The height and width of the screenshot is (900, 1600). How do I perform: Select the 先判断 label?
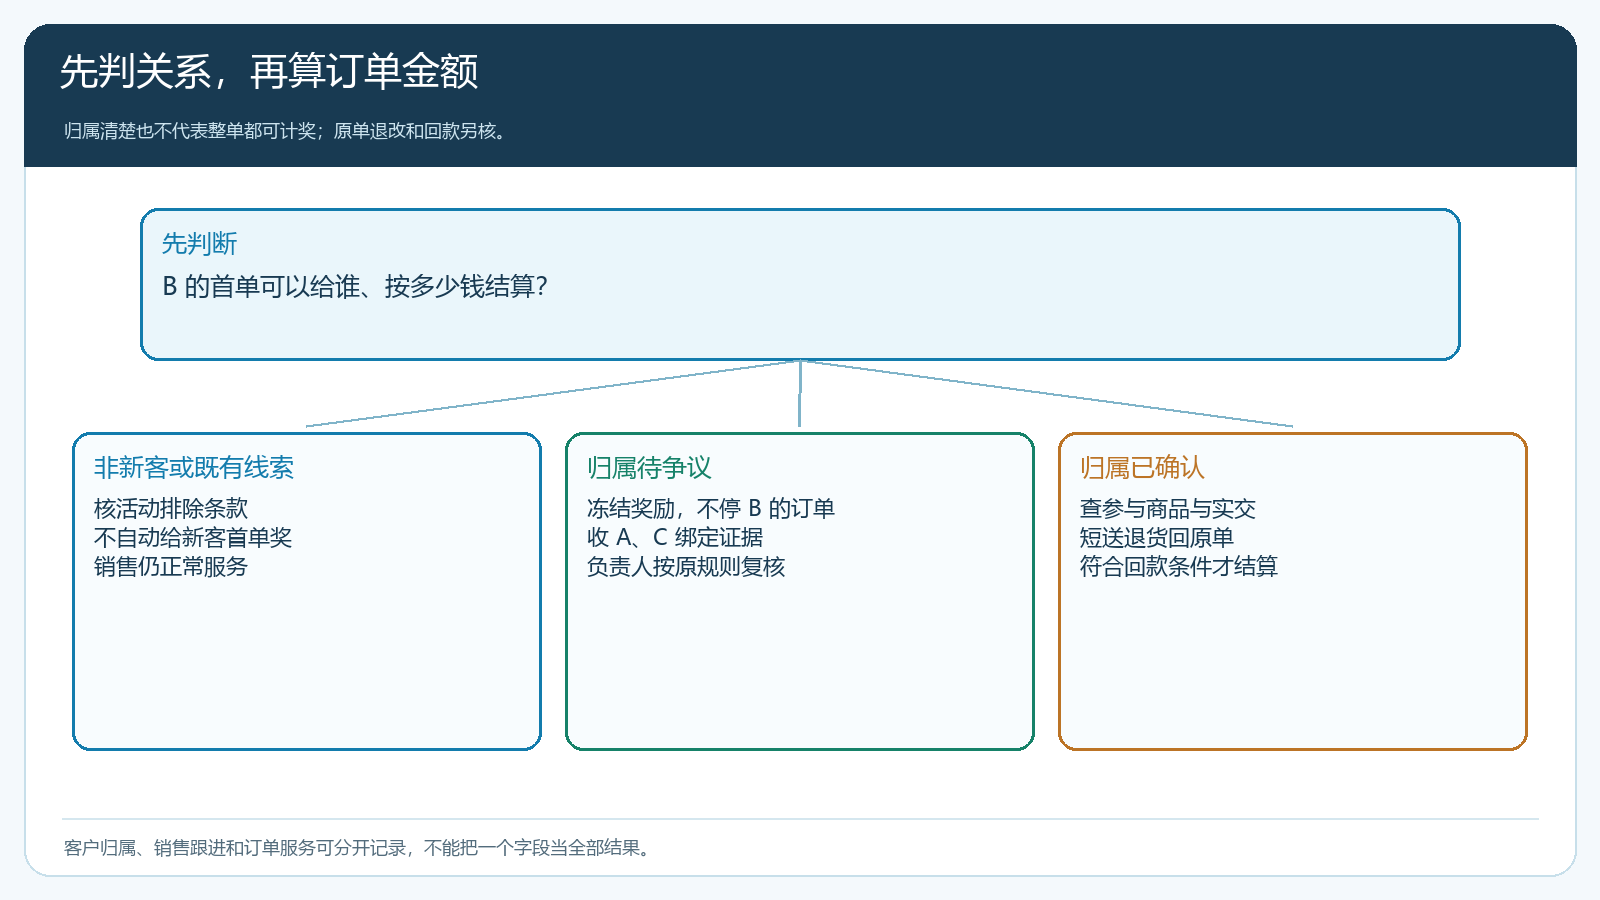coord(200,243)
